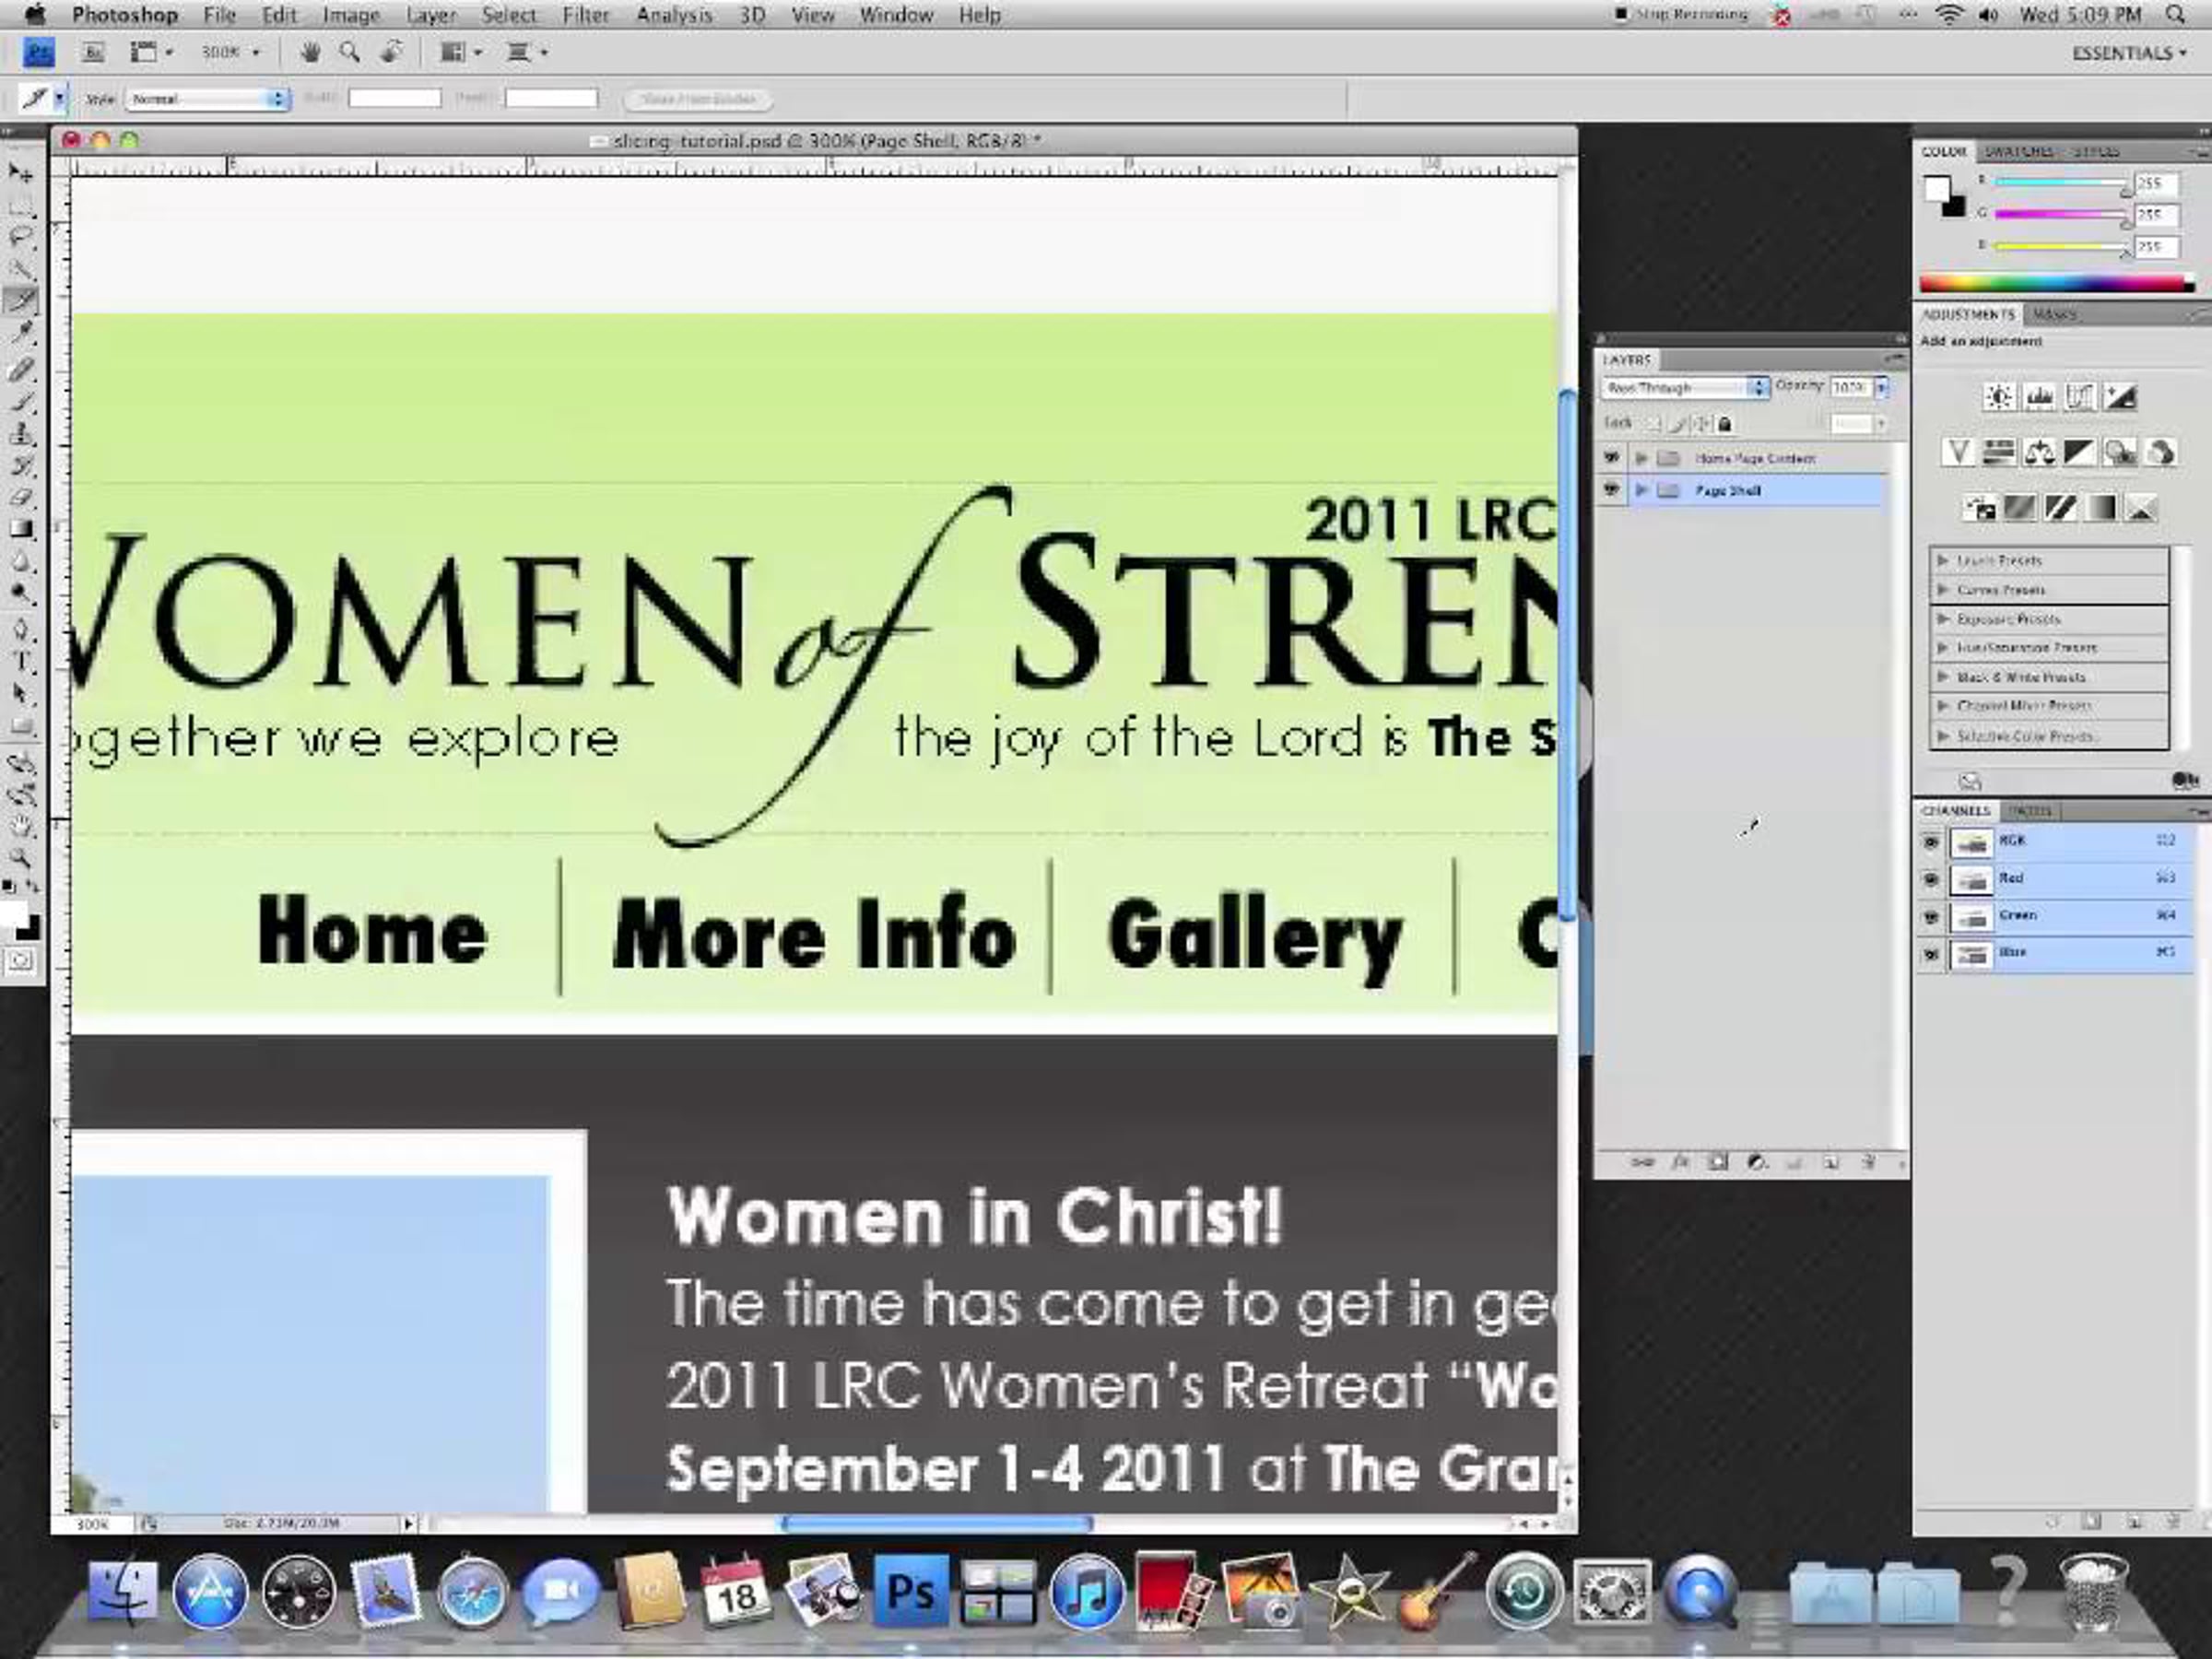Screen dimensions: 2212x1659
Task: Select the Gradient tool
Action: point(20,529)
